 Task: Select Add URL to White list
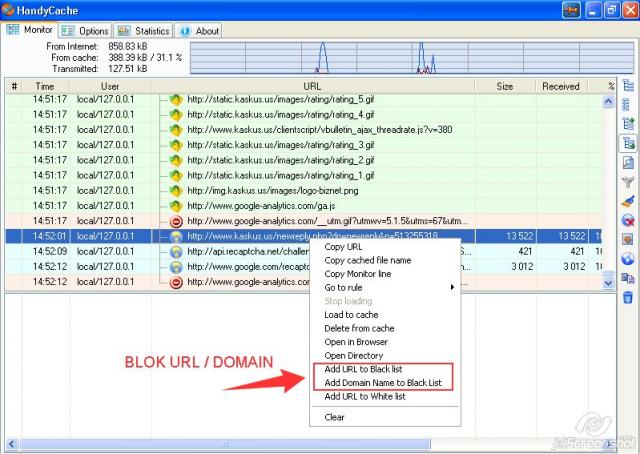pyautogui.click(x=365, y=396)
